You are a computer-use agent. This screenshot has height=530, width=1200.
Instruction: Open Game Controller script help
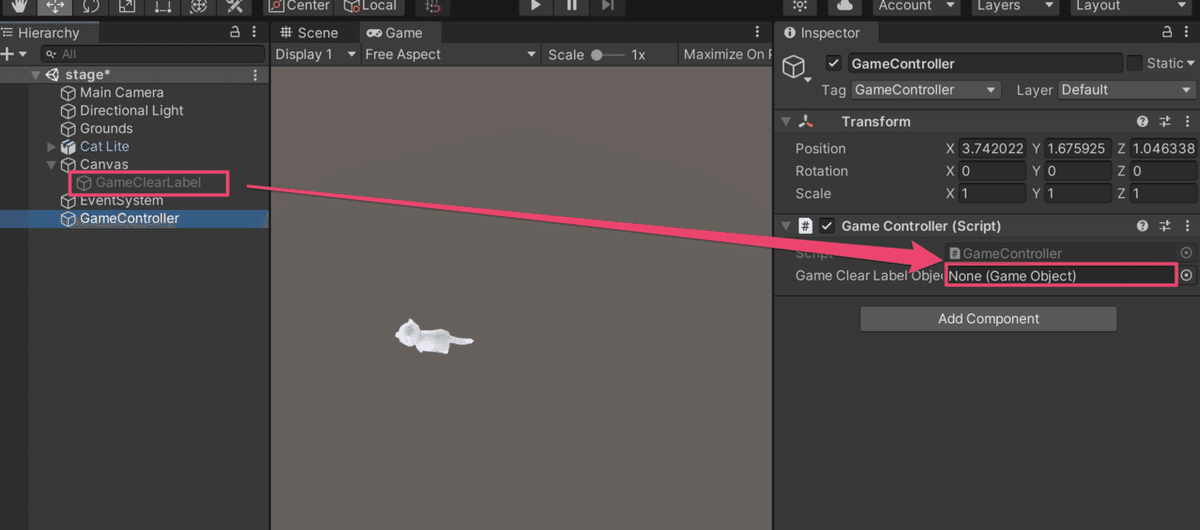tap(1142, 226)
